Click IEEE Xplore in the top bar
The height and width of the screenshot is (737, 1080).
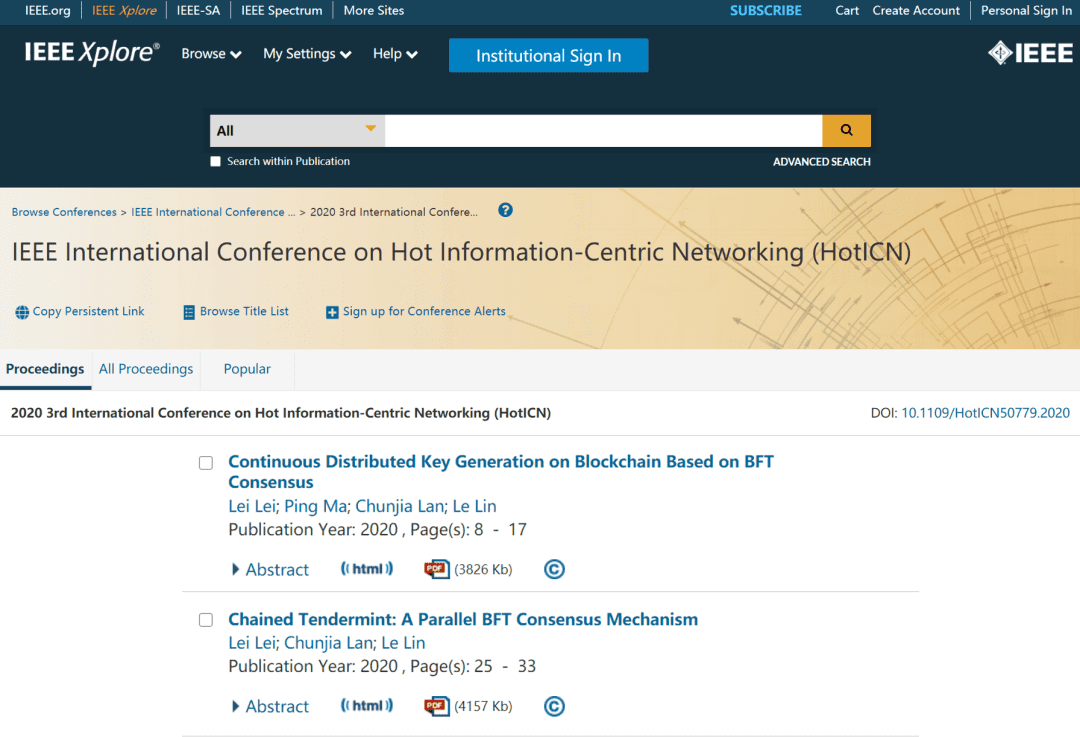click(124, 10)
